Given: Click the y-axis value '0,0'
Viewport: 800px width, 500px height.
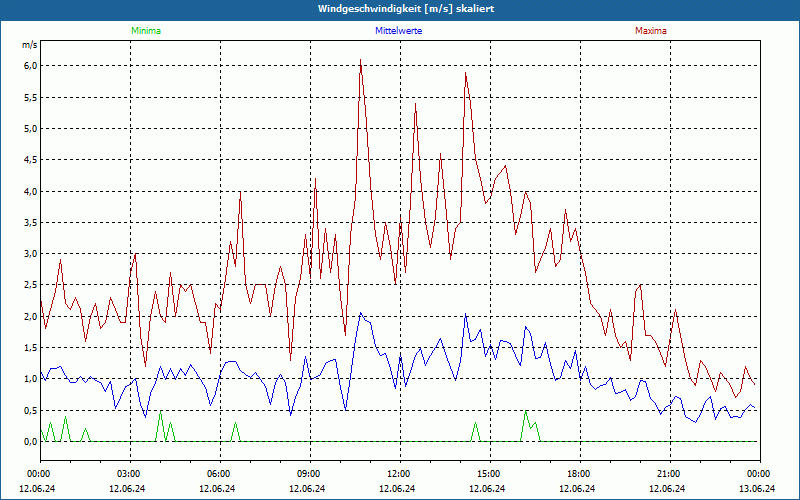Looking at the screenshot, I should pos(31,442).
